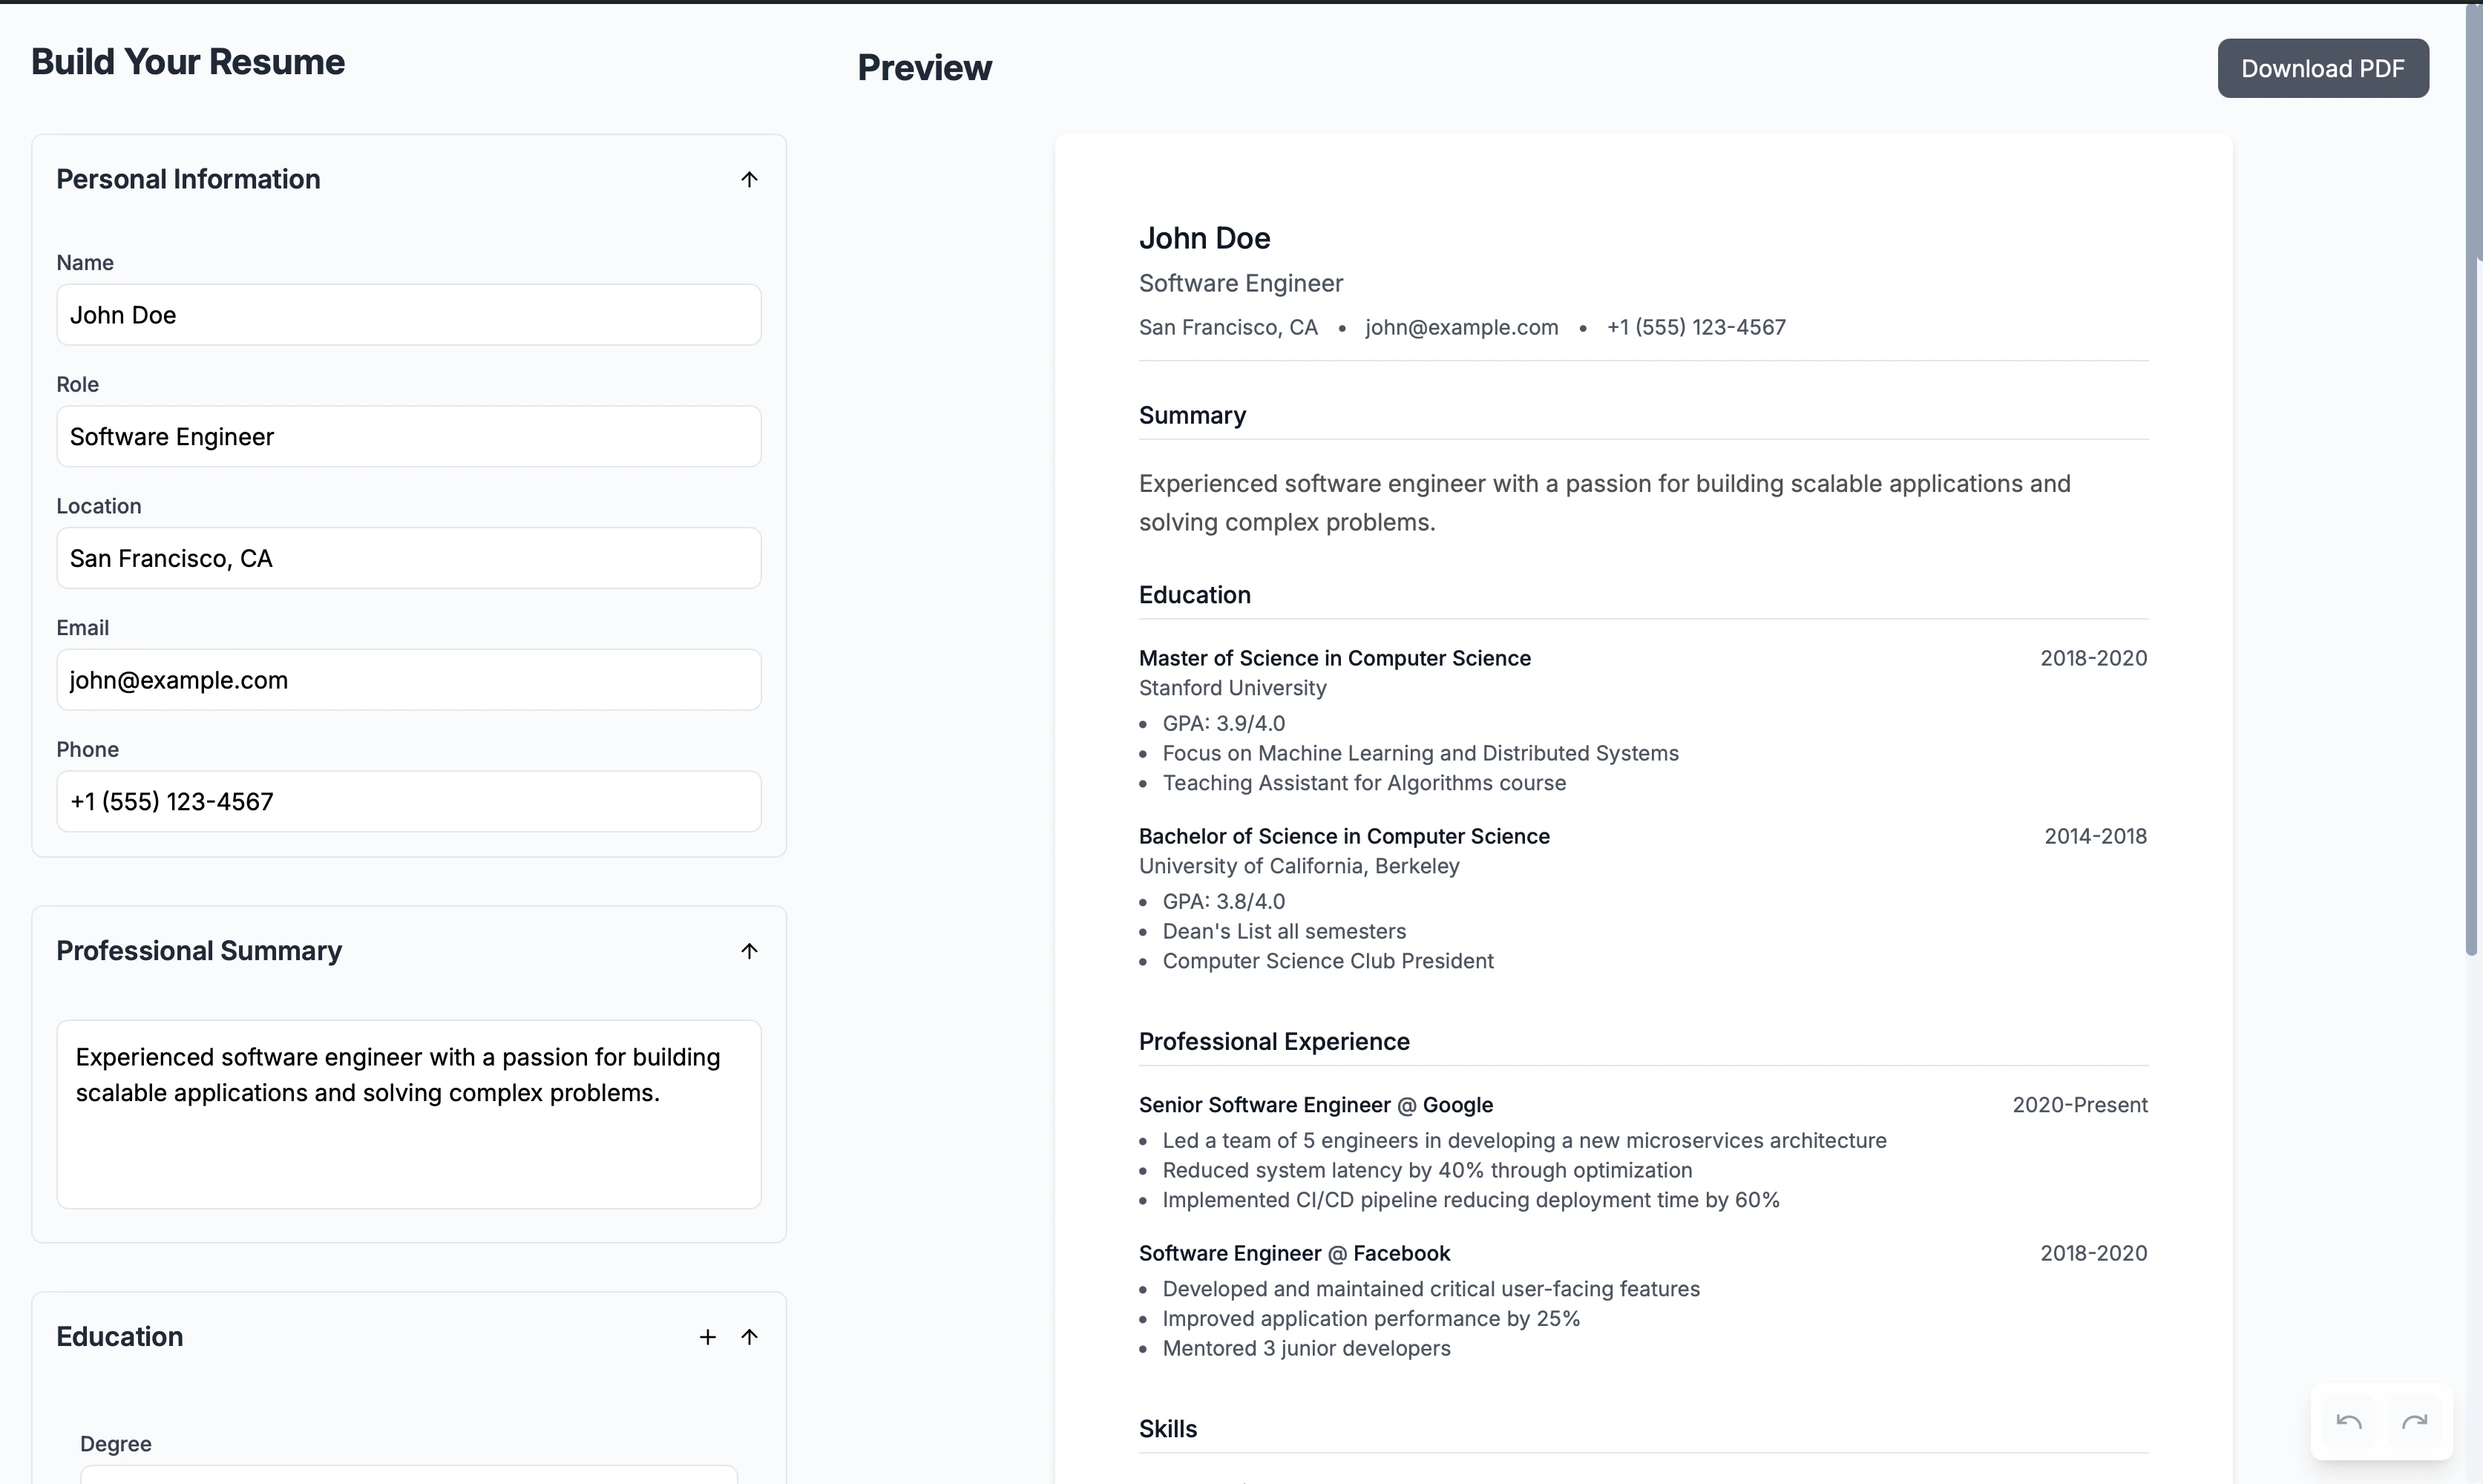Screen dimensions: 2483x1484
Task: Download the resume as PDF
Action: (2322, 68)
